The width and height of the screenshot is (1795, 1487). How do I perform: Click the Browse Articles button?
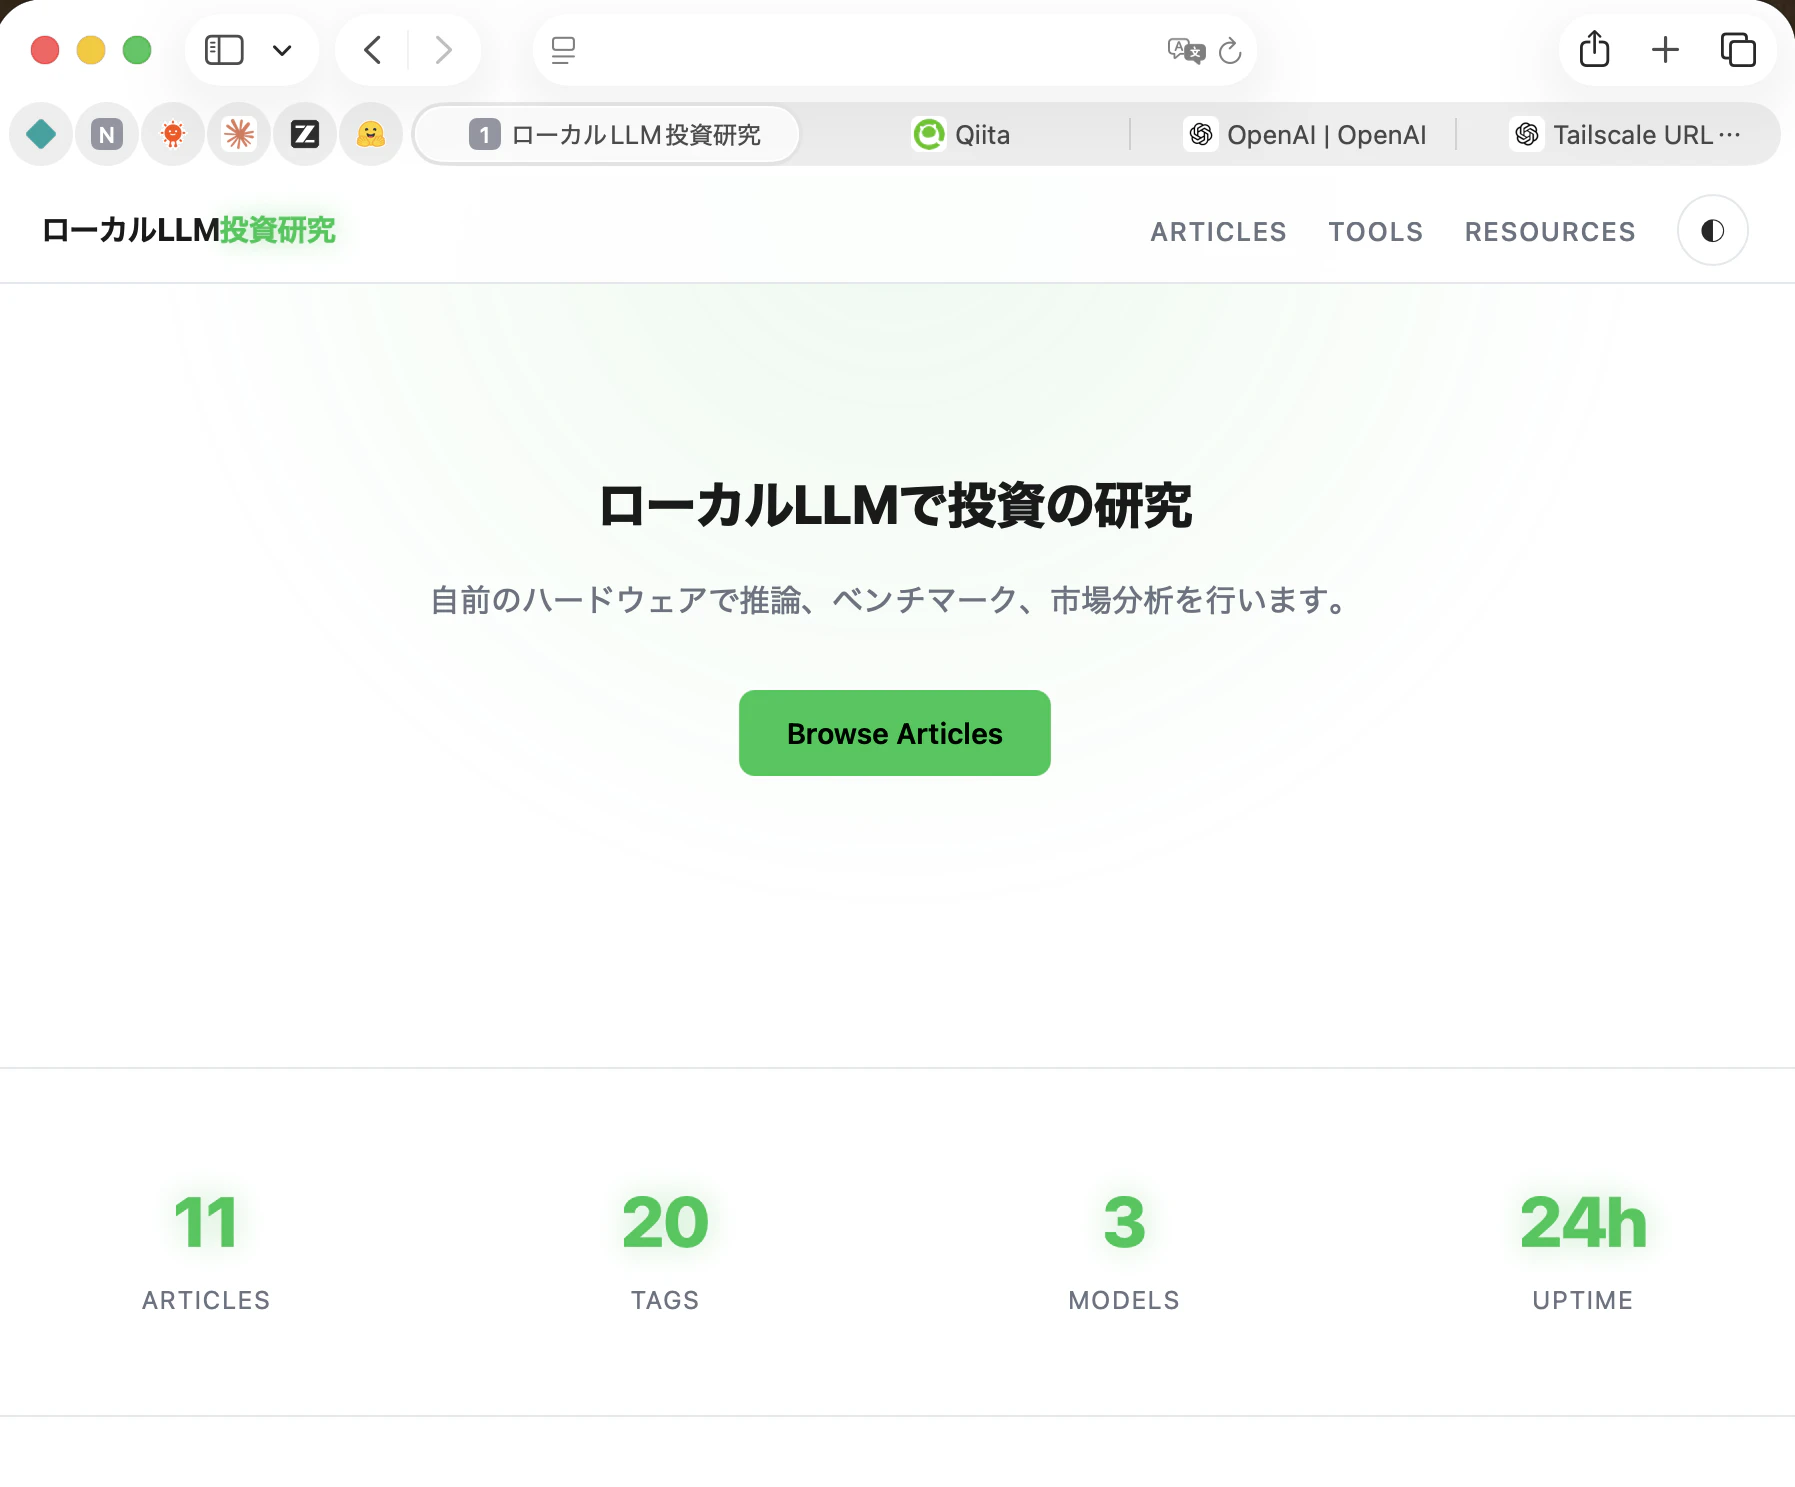click(x=895, y=733)
